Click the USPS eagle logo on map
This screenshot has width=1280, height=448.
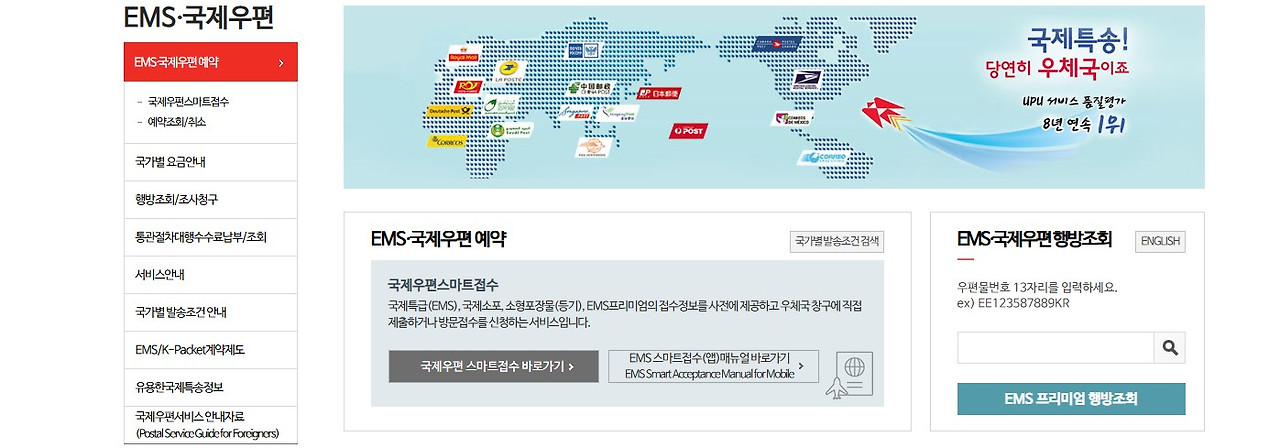pos(807,80)
